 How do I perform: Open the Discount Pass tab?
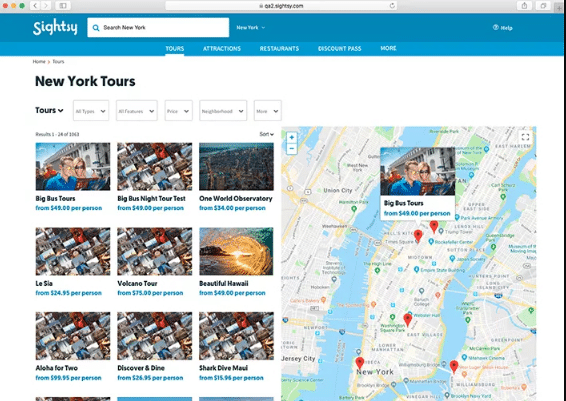(x=340, y=48)
